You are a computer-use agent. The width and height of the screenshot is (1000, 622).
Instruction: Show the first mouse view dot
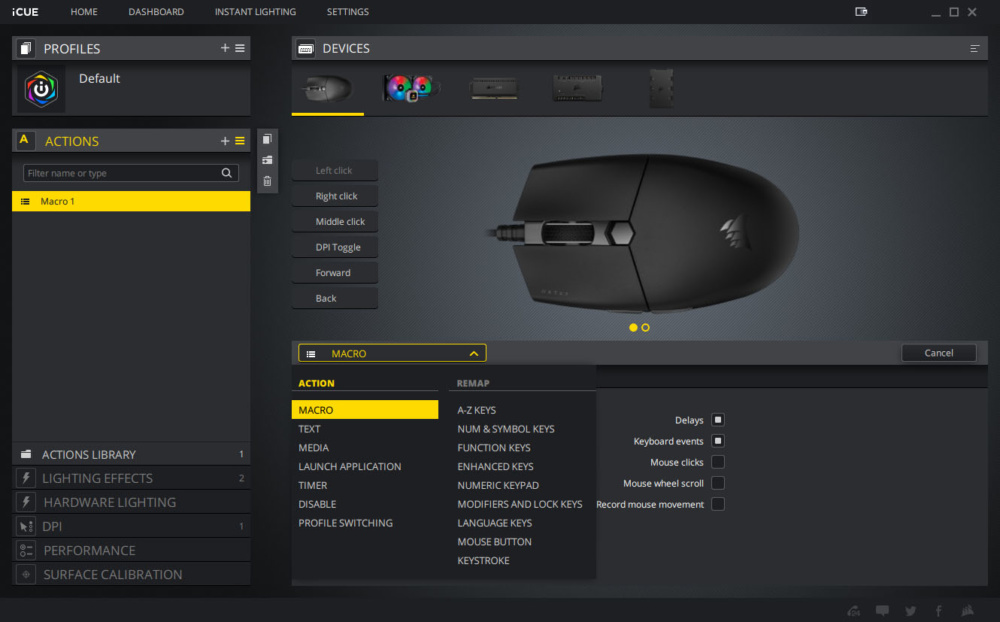tap(633, 327)
